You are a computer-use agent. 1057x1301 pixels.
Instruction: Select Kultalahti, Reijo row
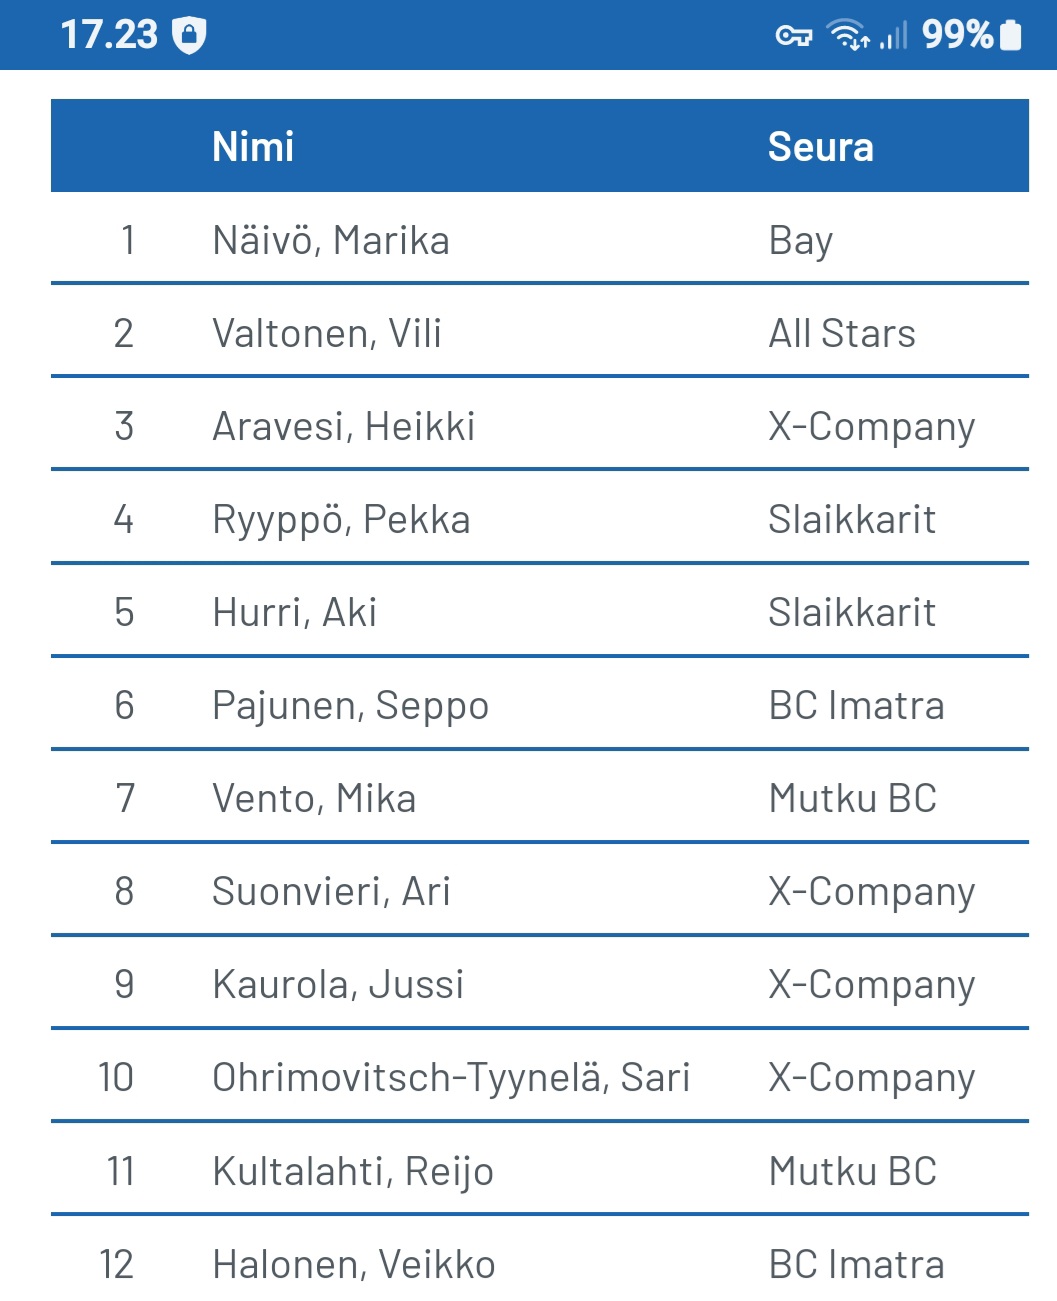pos(353,1170)
